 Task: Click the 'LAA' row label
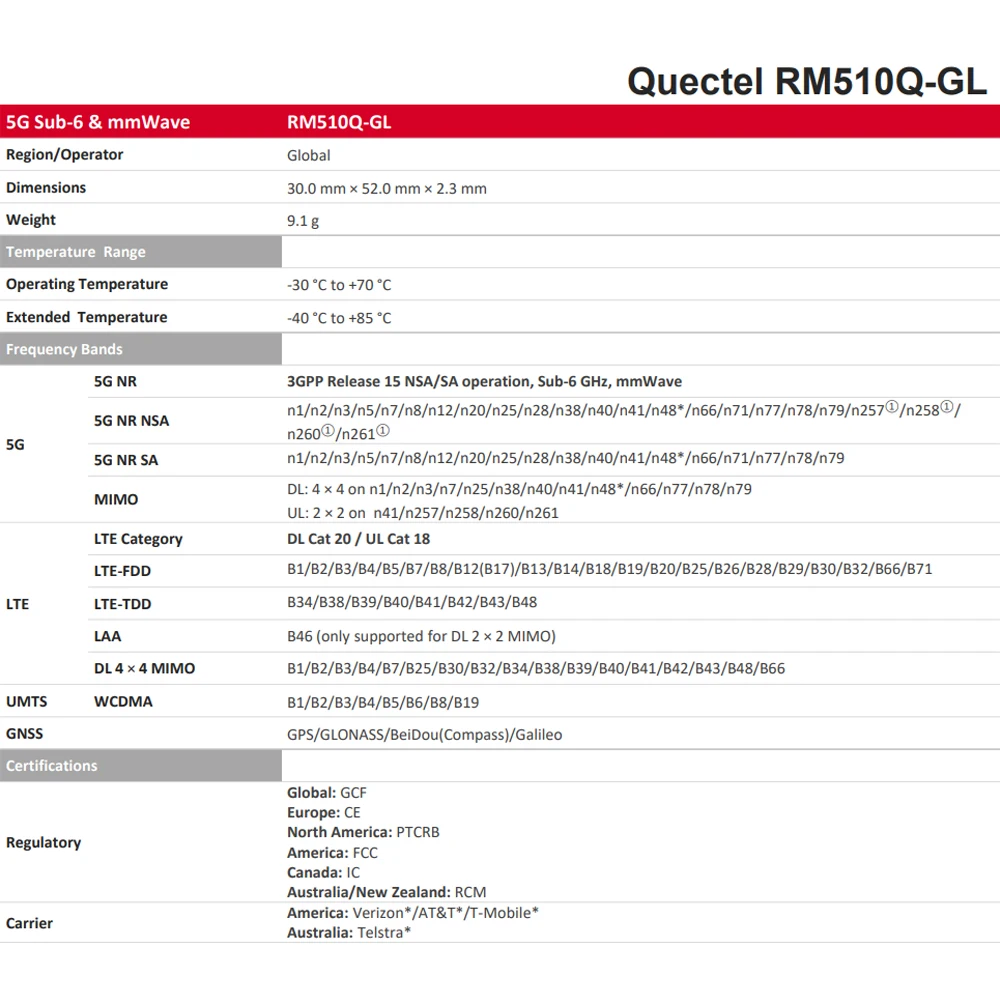(108, 636)
